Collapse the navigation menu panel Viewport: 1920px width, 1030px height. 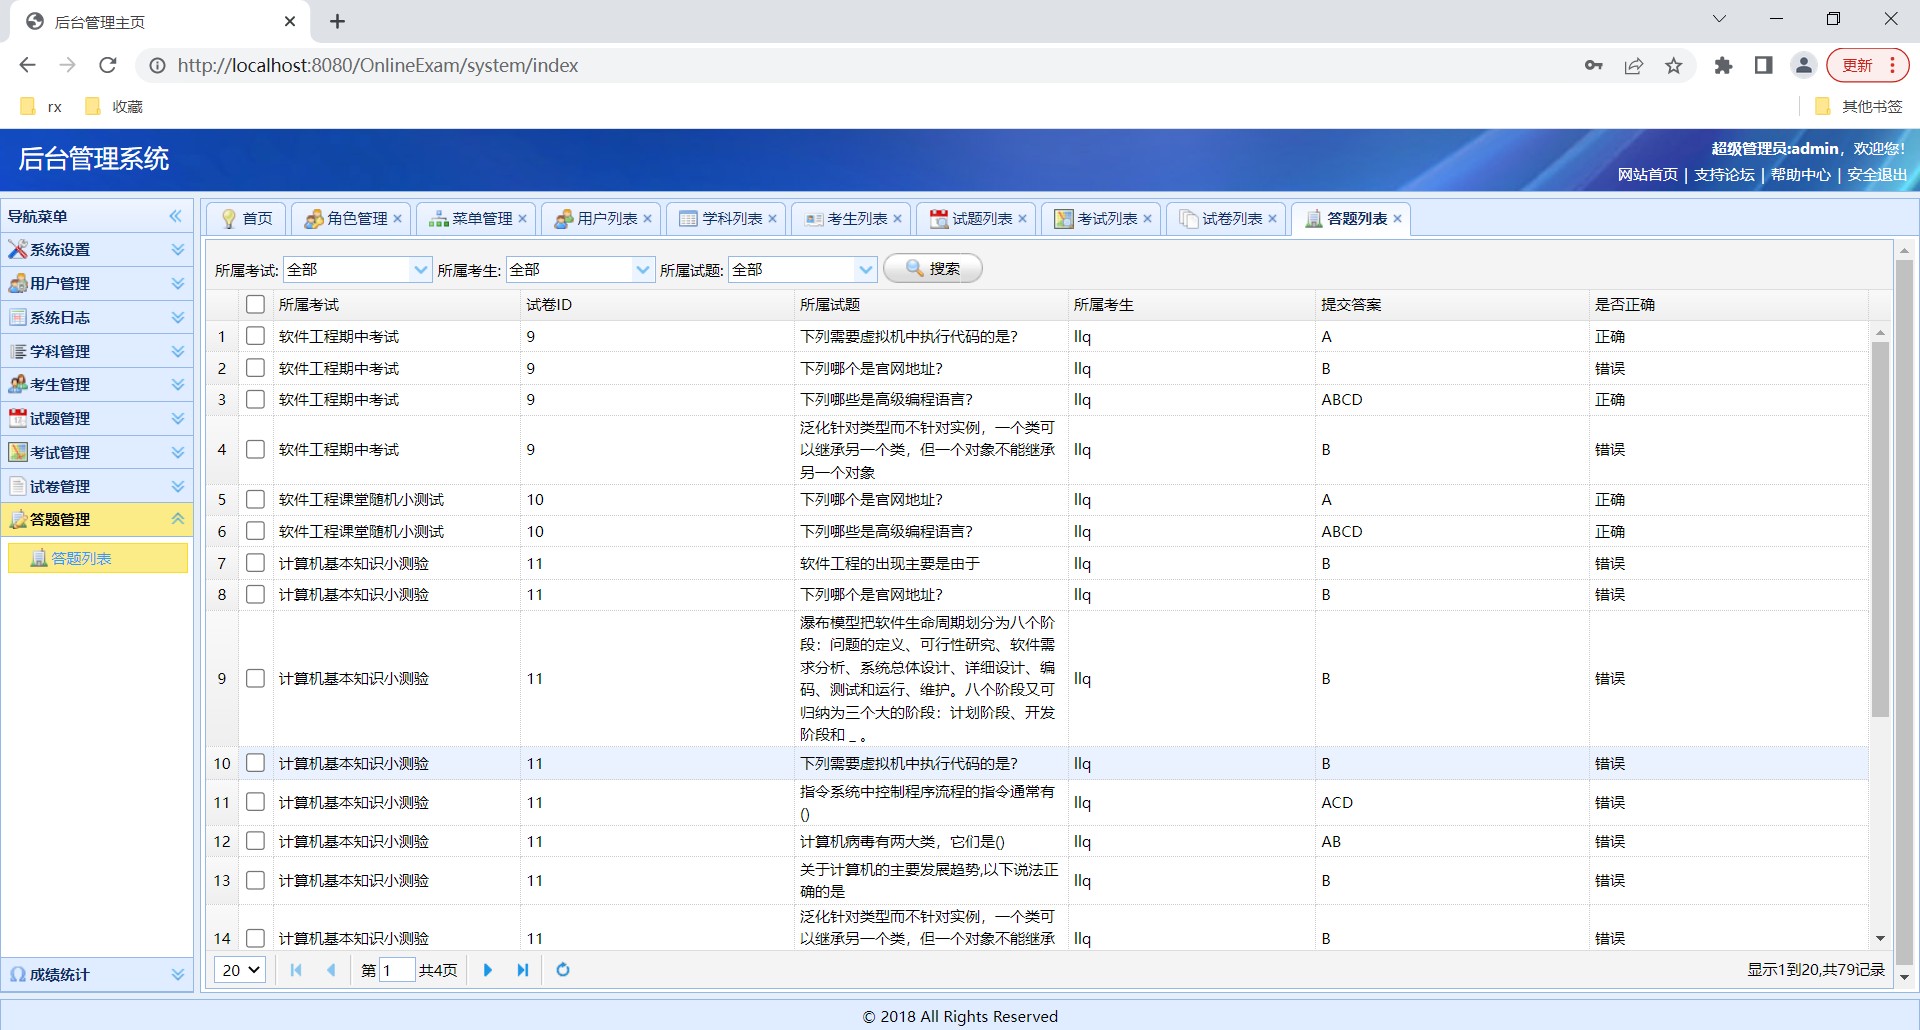tap(176, 216)
